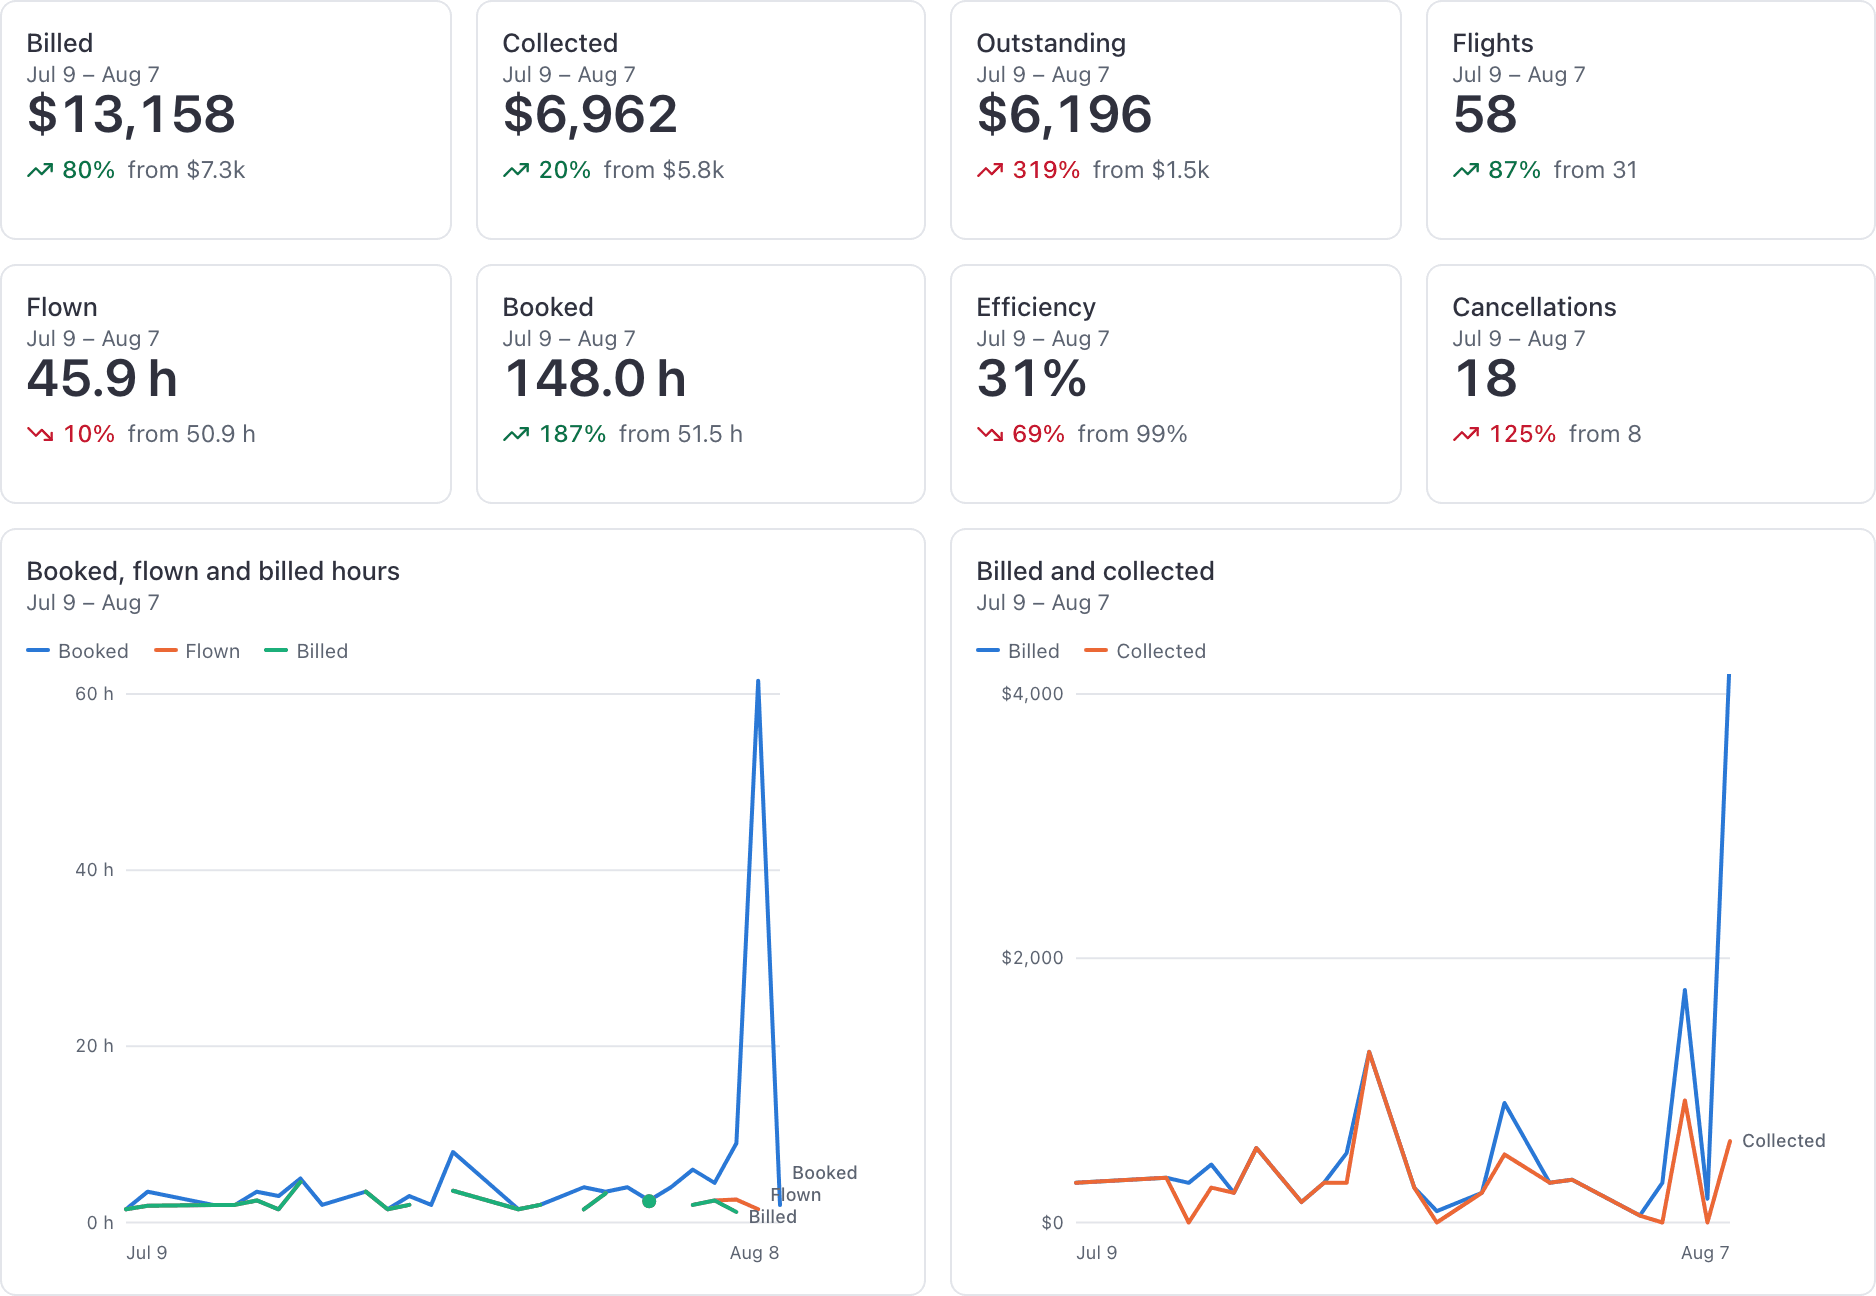Toggle Collected series in Billed and collected legend

tap(1145, 651)
